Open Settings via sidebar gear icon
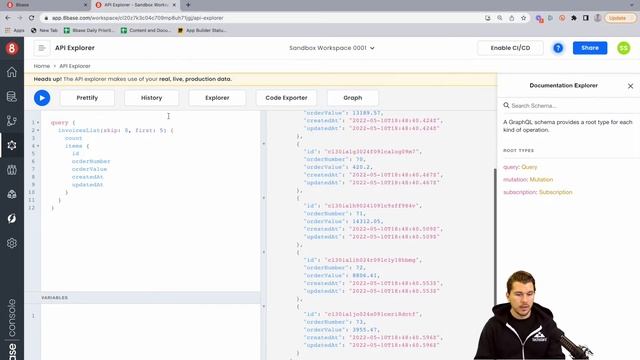This screenshot has width=640, height=360. [x=12, y=243]
